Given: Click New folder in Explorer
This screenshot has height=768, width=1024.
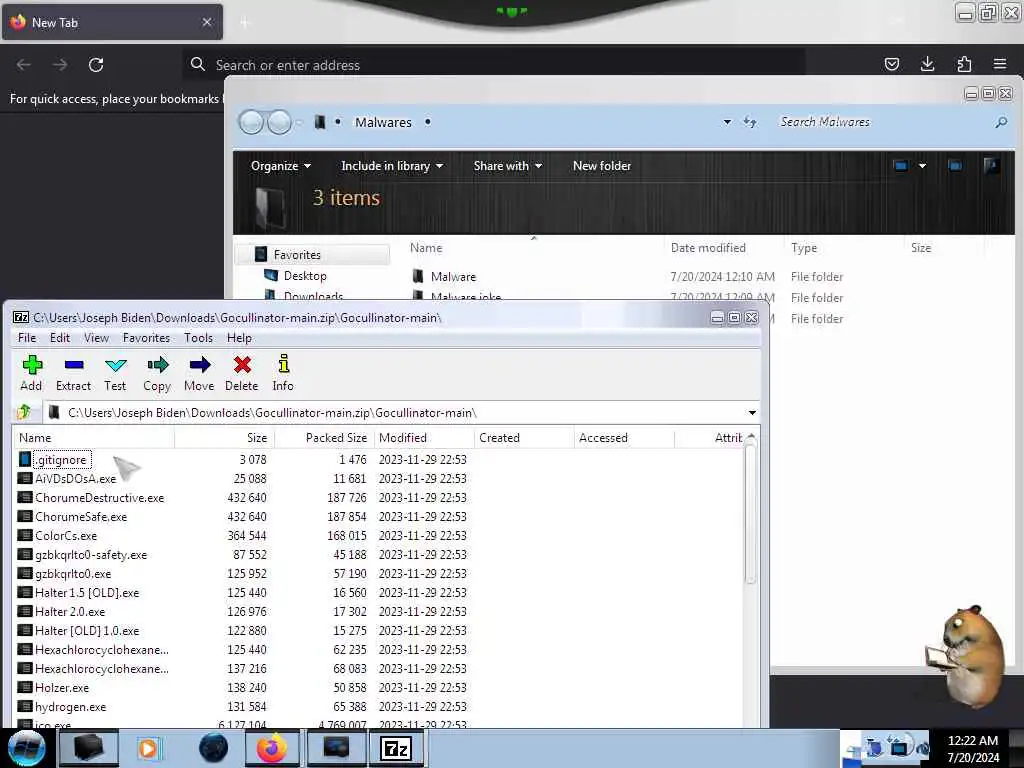Looking at the screenshot, I should pos(601,166).
